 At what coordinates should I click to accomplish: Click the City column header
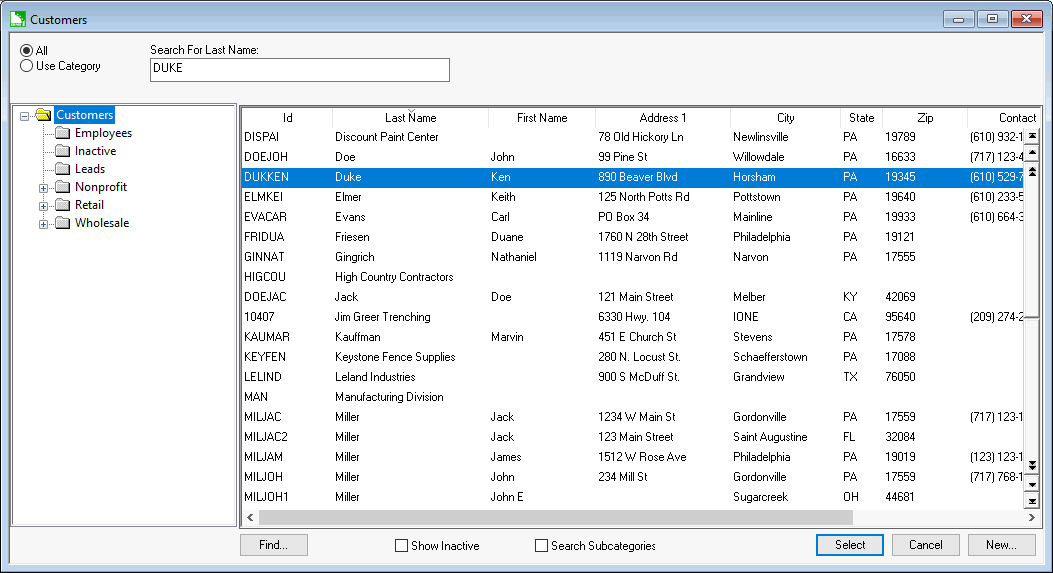[785, 118]
